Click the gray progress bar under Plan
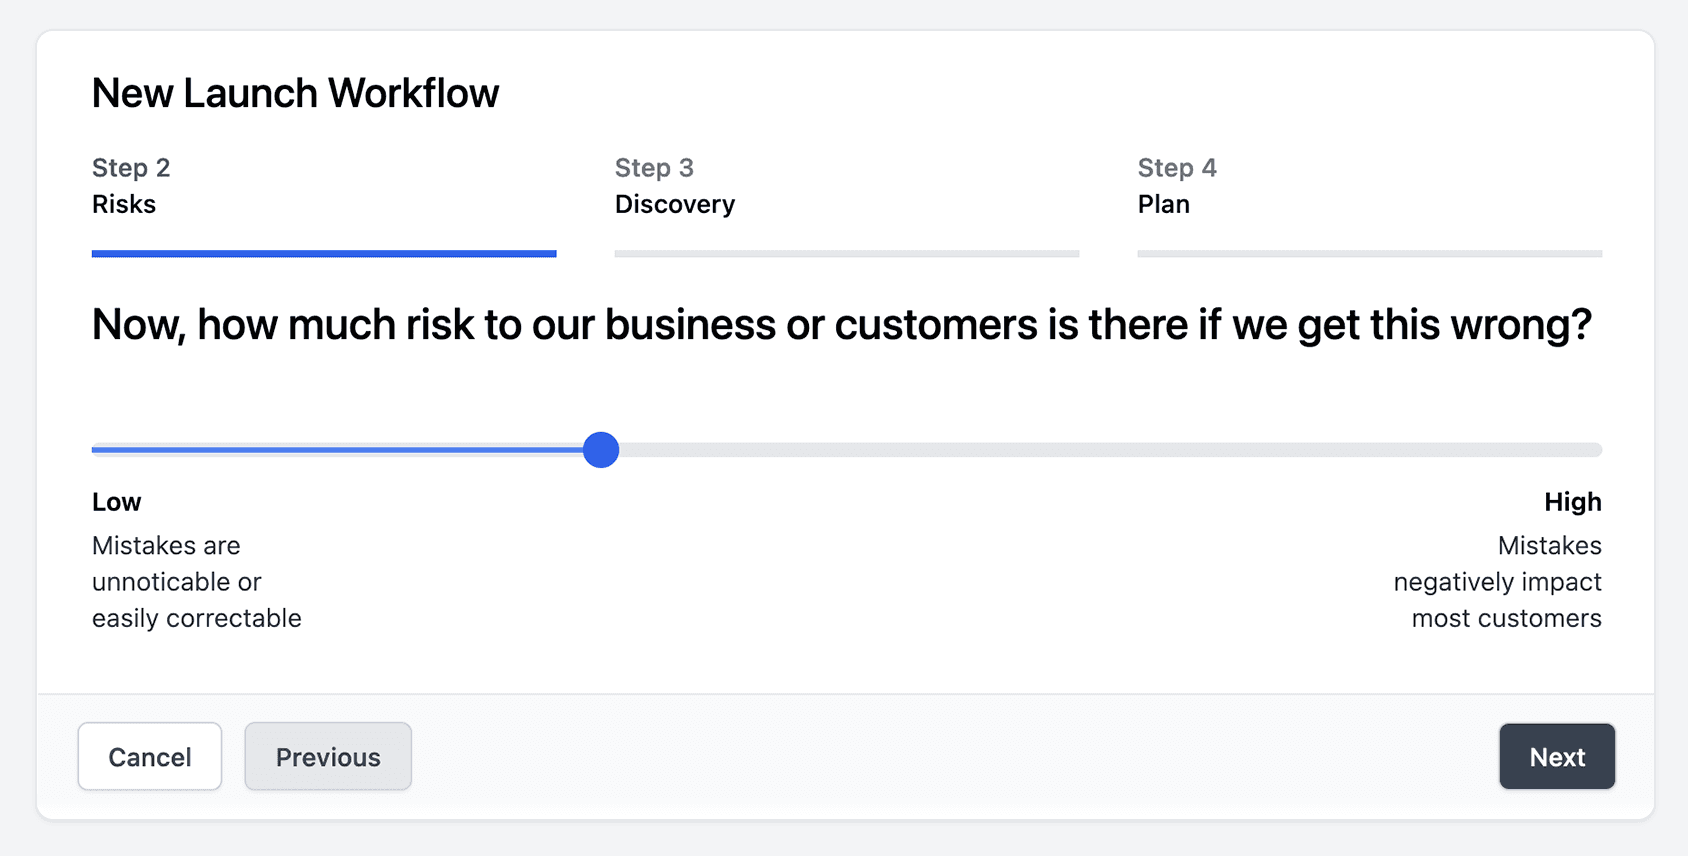1688x856 pixels. point(1370,254)
